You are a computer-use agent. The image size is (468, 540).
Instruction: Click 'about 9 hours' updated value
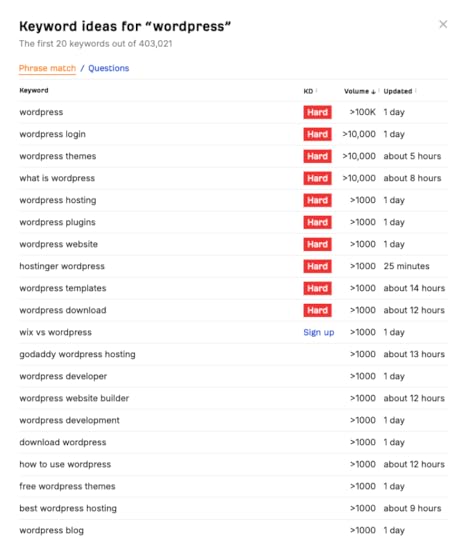412,508
